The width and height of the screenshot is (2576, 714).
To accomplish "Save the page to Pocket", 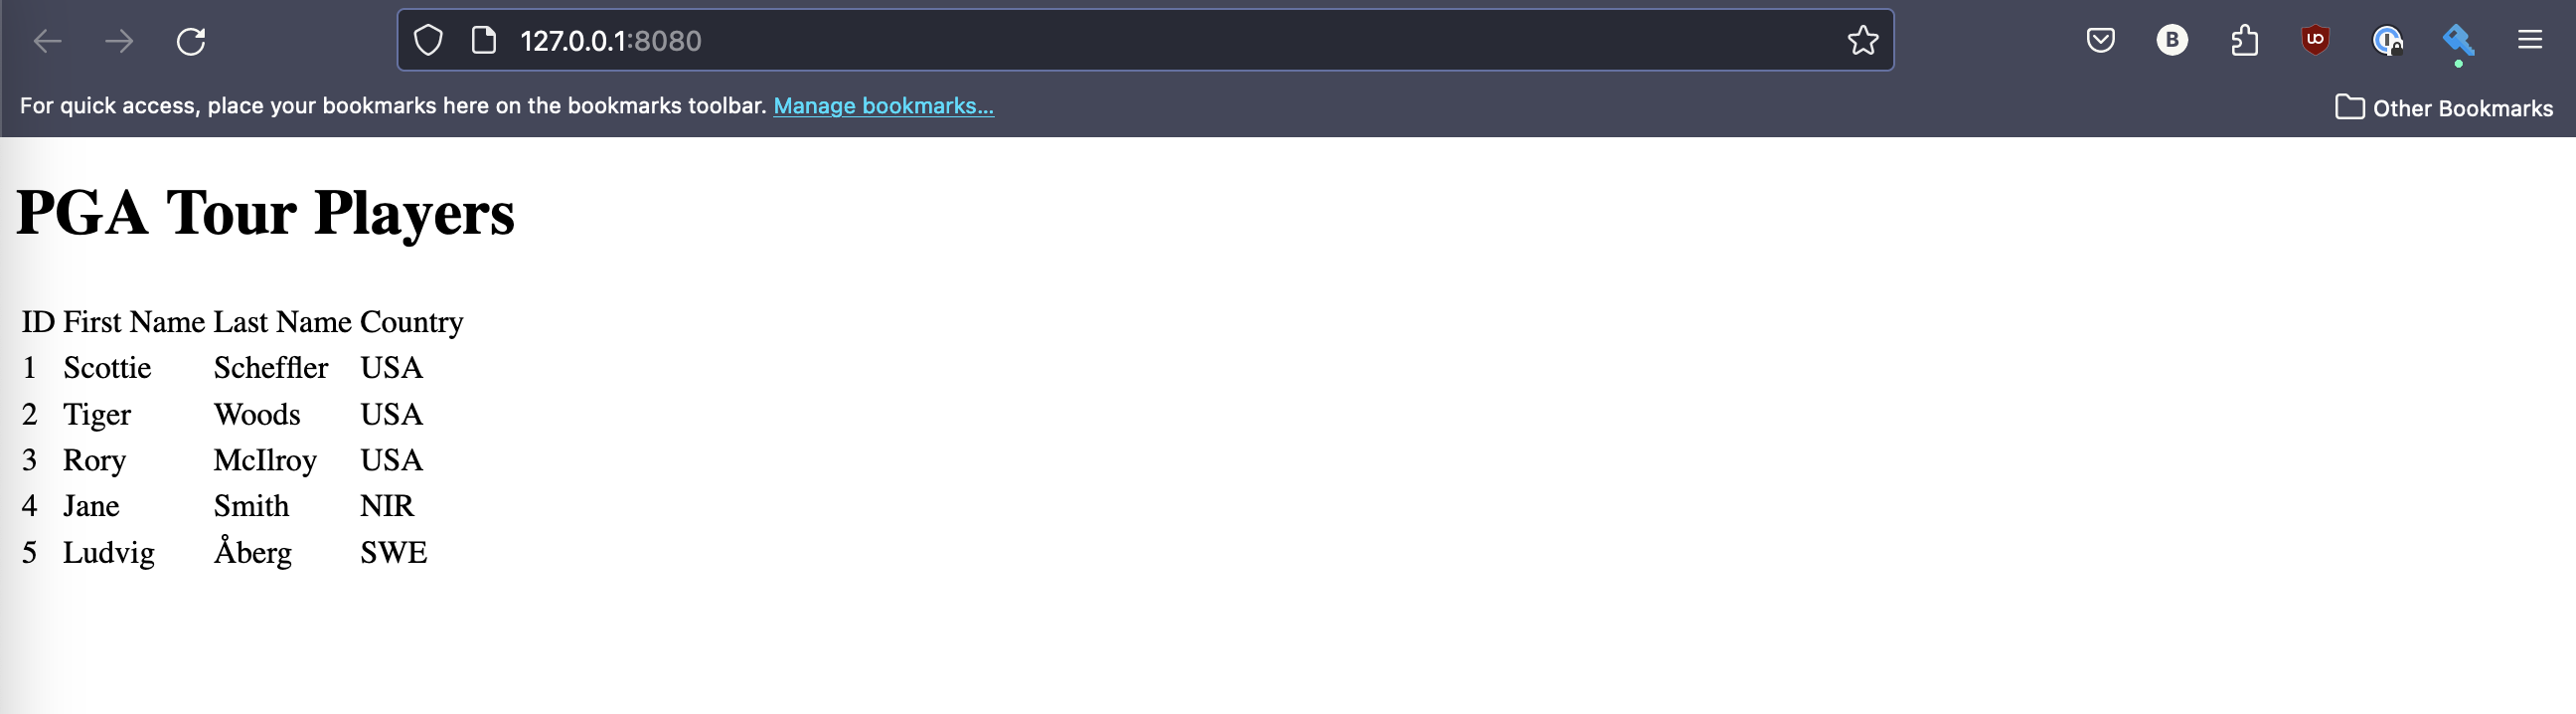I will click(x=2100, y=41).
